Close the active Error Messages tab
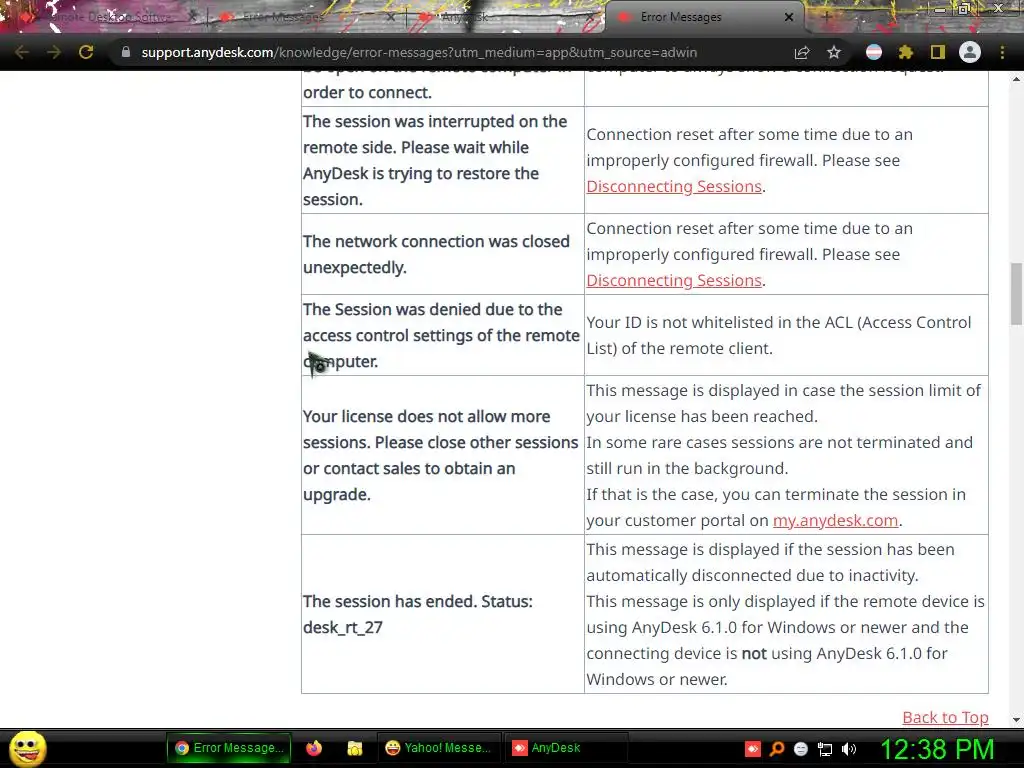The height and width of the screenshot is (768, 1024). coord(789,17)
